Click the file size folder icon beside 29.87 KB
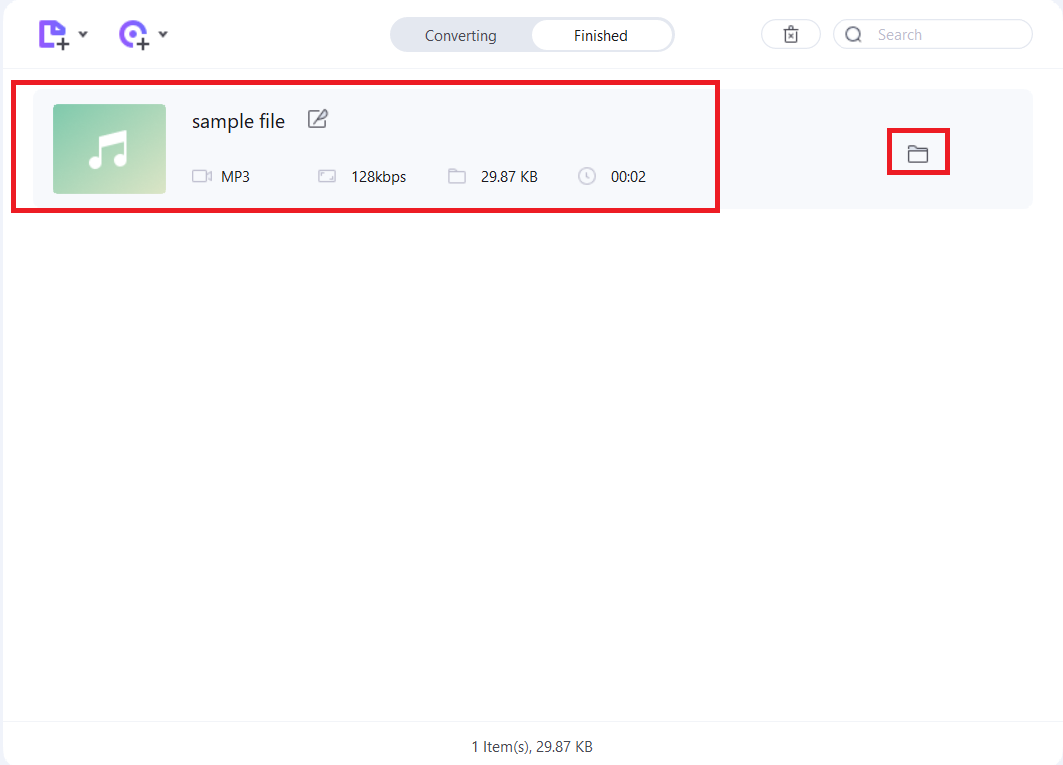Image resolution: width=1063 pixels, height=765 pixels. (456, 176)
